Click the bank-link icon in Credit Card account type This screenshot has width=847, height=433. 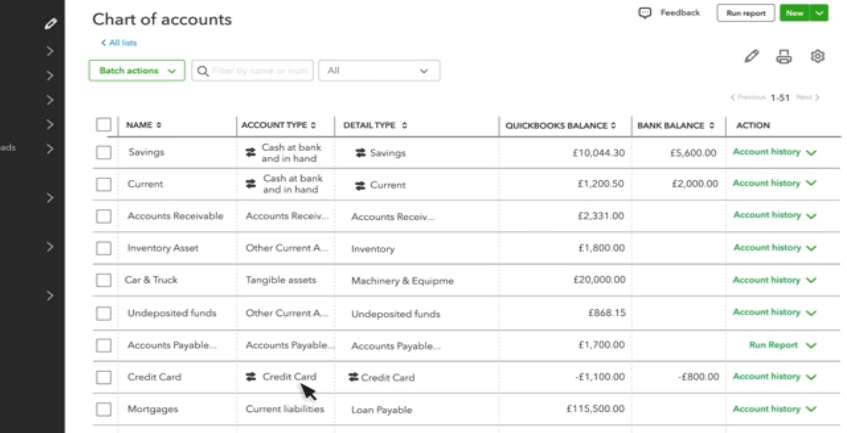tap(251, 377)
